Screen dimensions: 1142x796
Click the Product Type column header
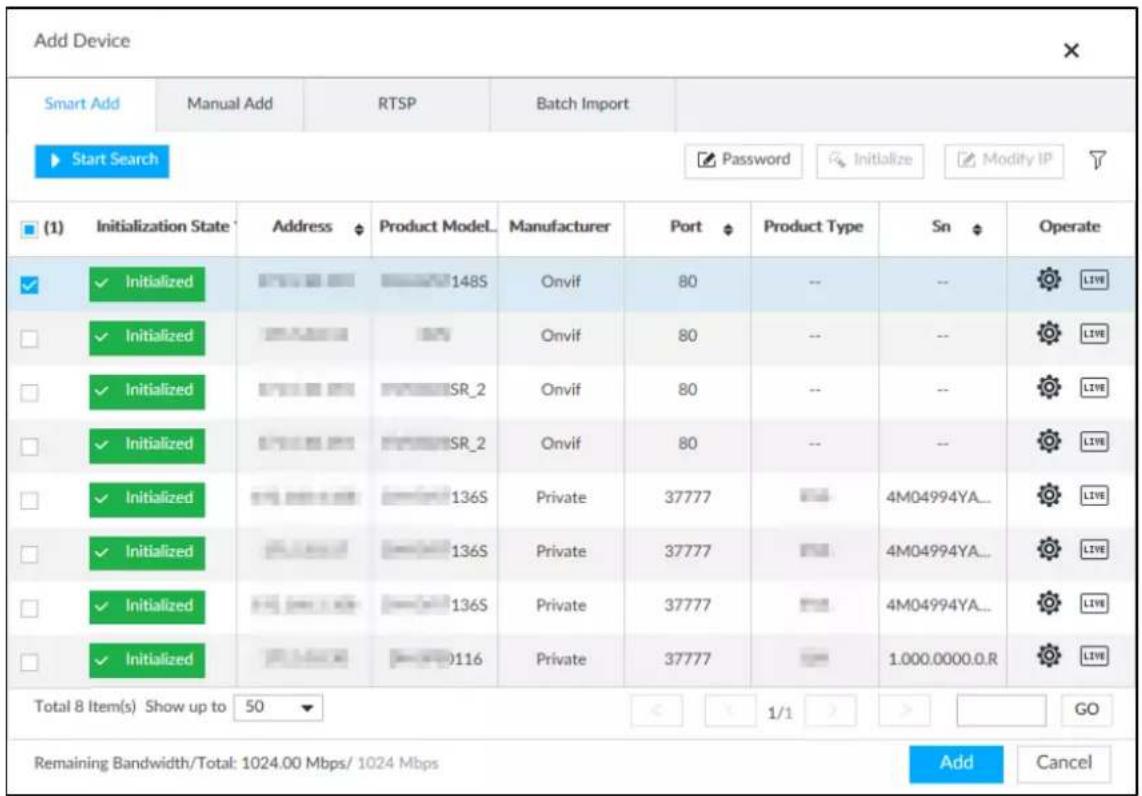[x=814, y=227]
